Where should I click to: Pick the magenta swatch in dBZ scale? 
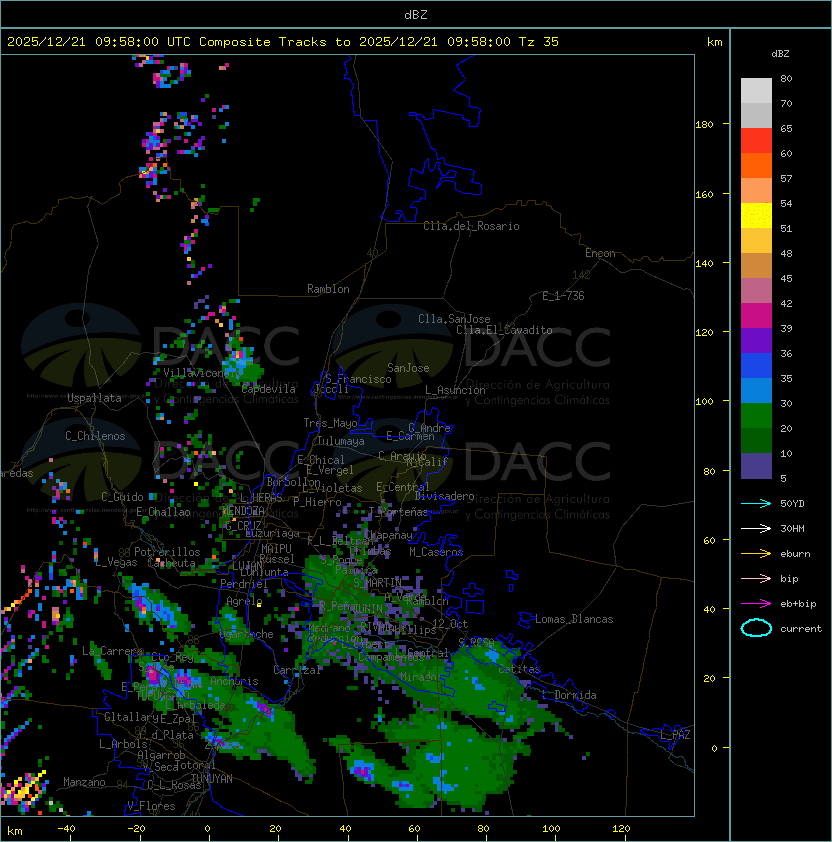(756, 315)
